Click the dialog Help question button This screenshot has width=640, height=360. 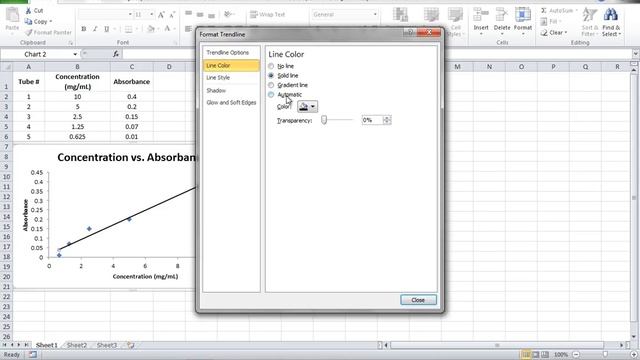pos(410,33)
